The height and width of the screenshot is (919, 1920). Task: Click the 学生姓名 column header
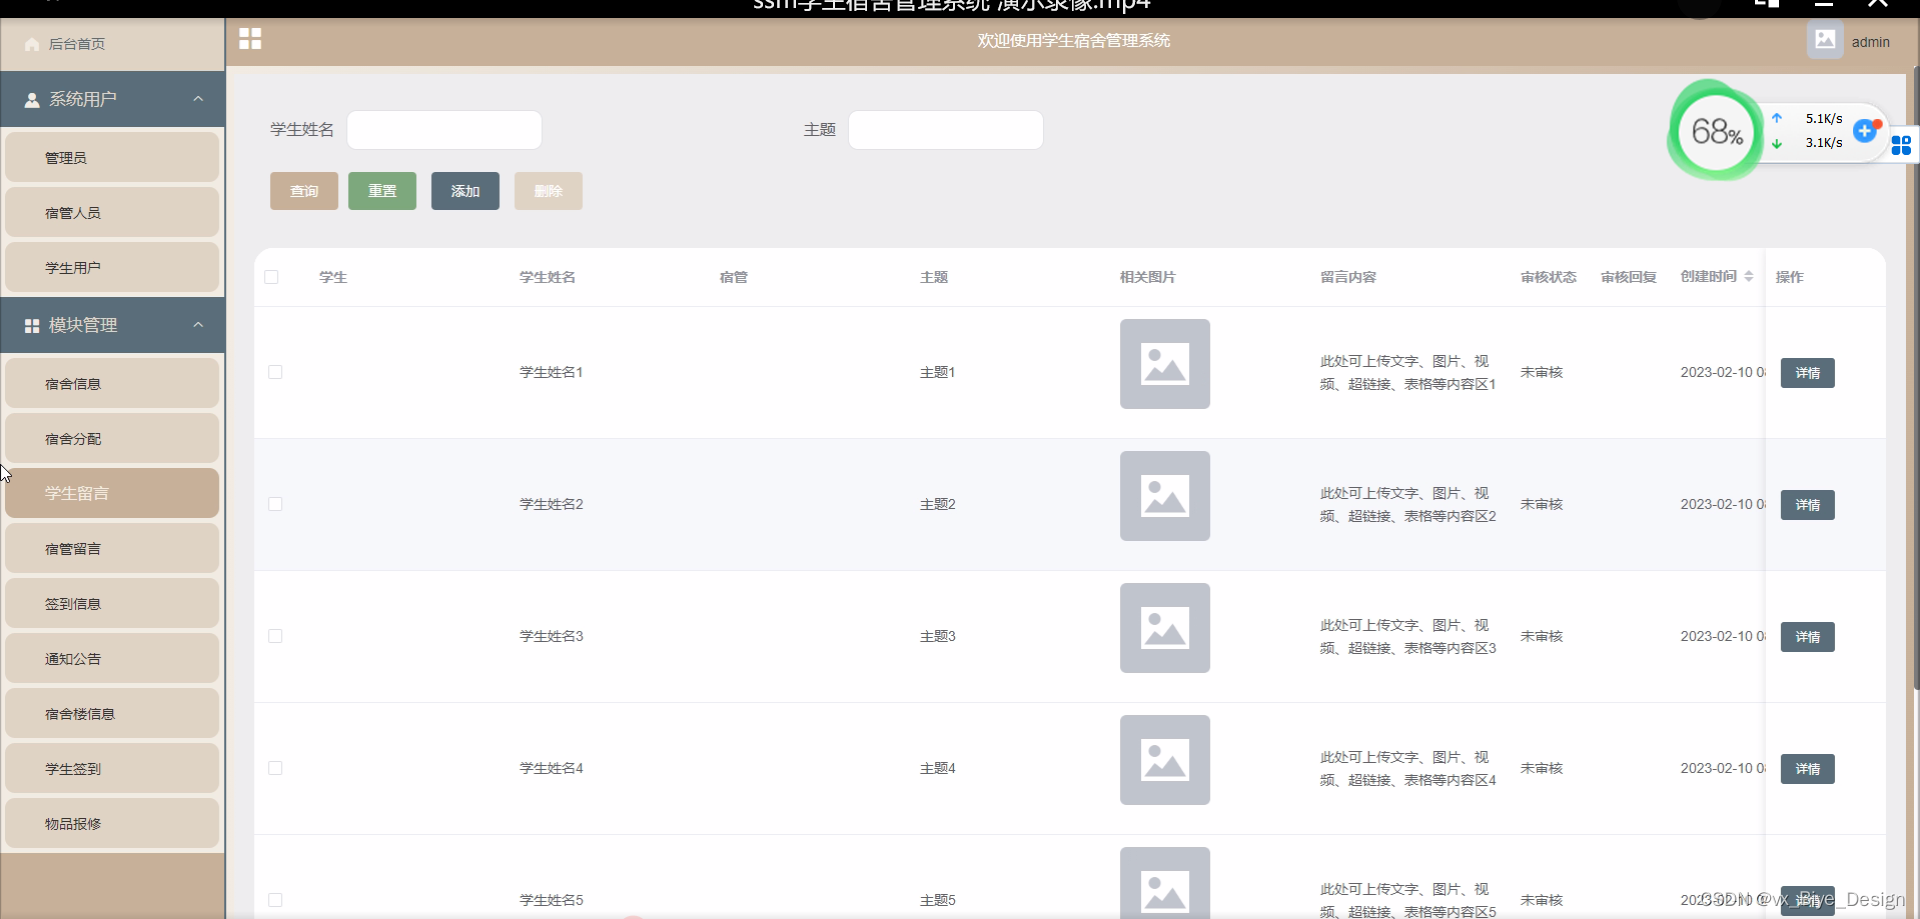547,277
